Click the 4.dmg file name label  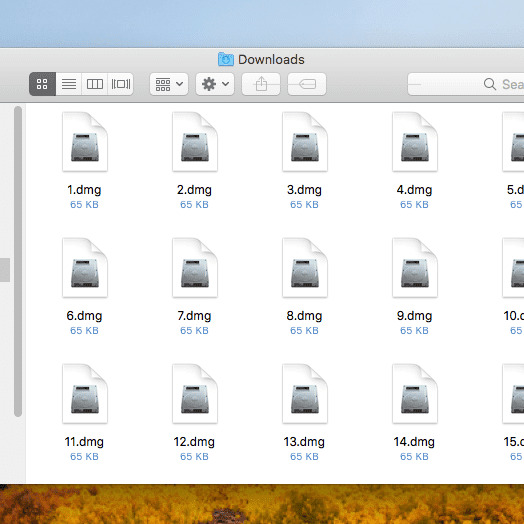click(414, 190)
